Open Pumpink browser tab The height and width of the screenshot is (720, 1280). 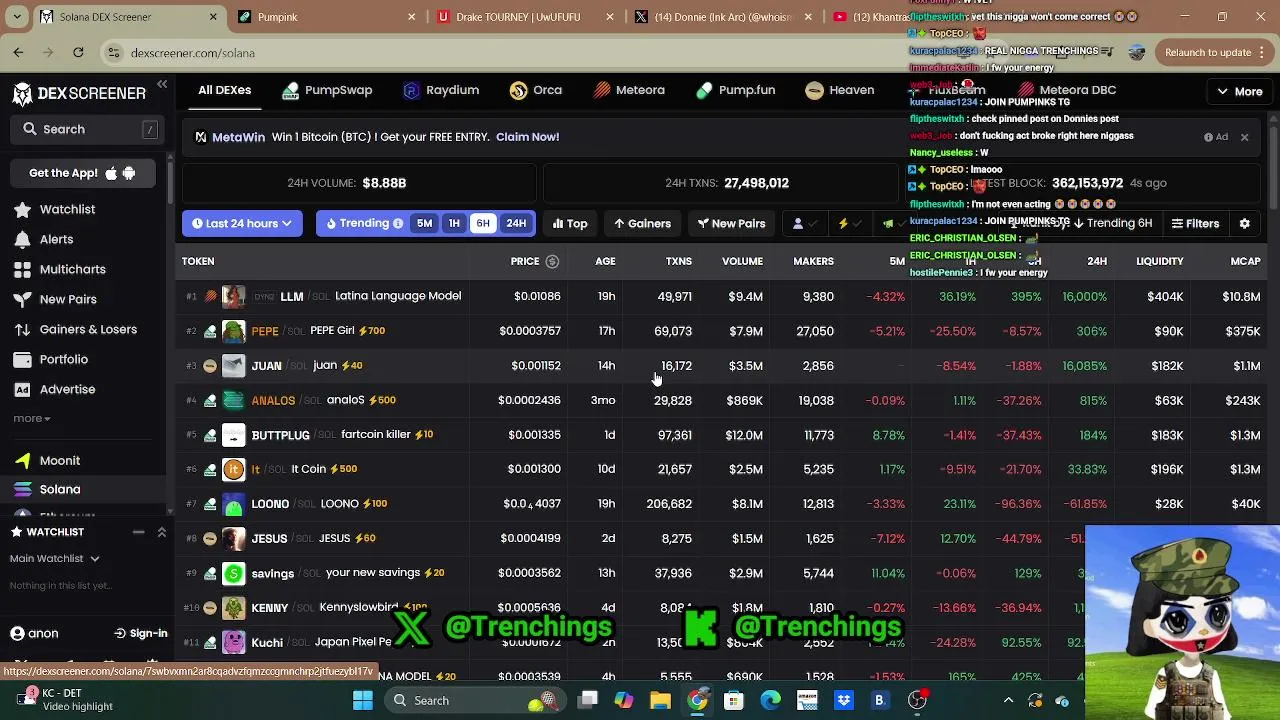(327, 17)
